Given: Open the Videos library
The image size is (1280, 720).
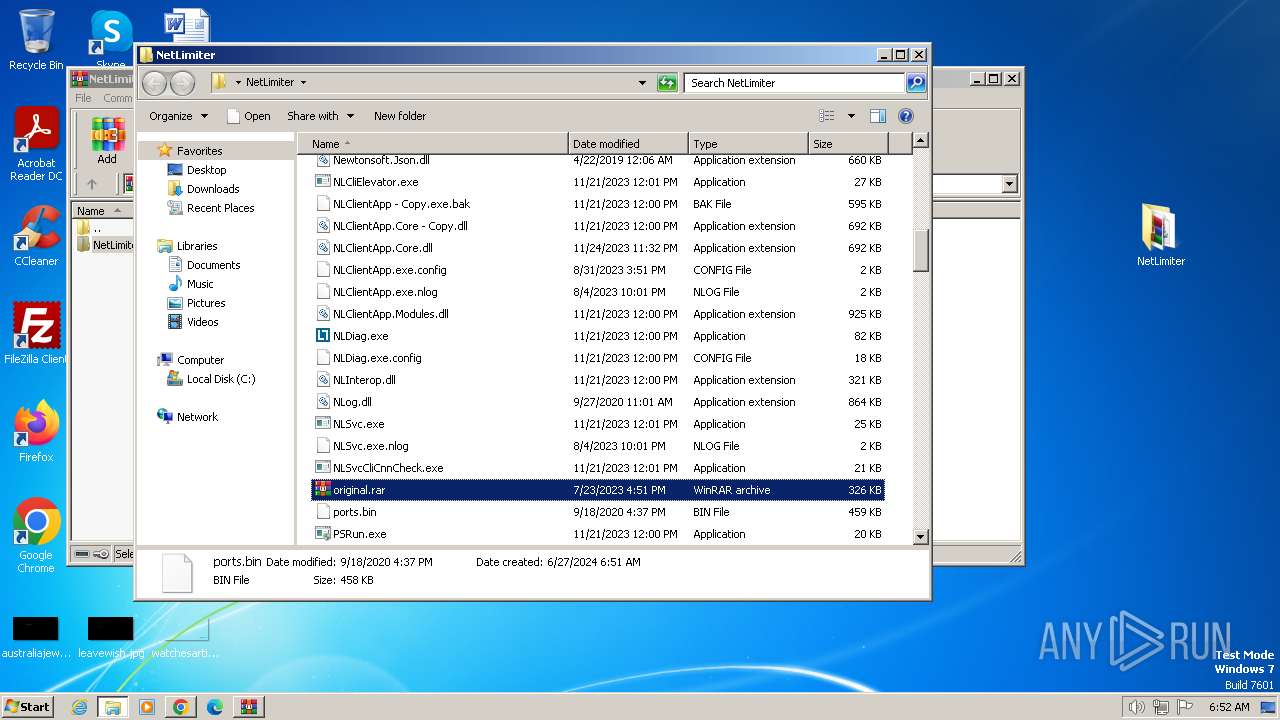Looking at the screenshot, I should [x=202, y=322].
